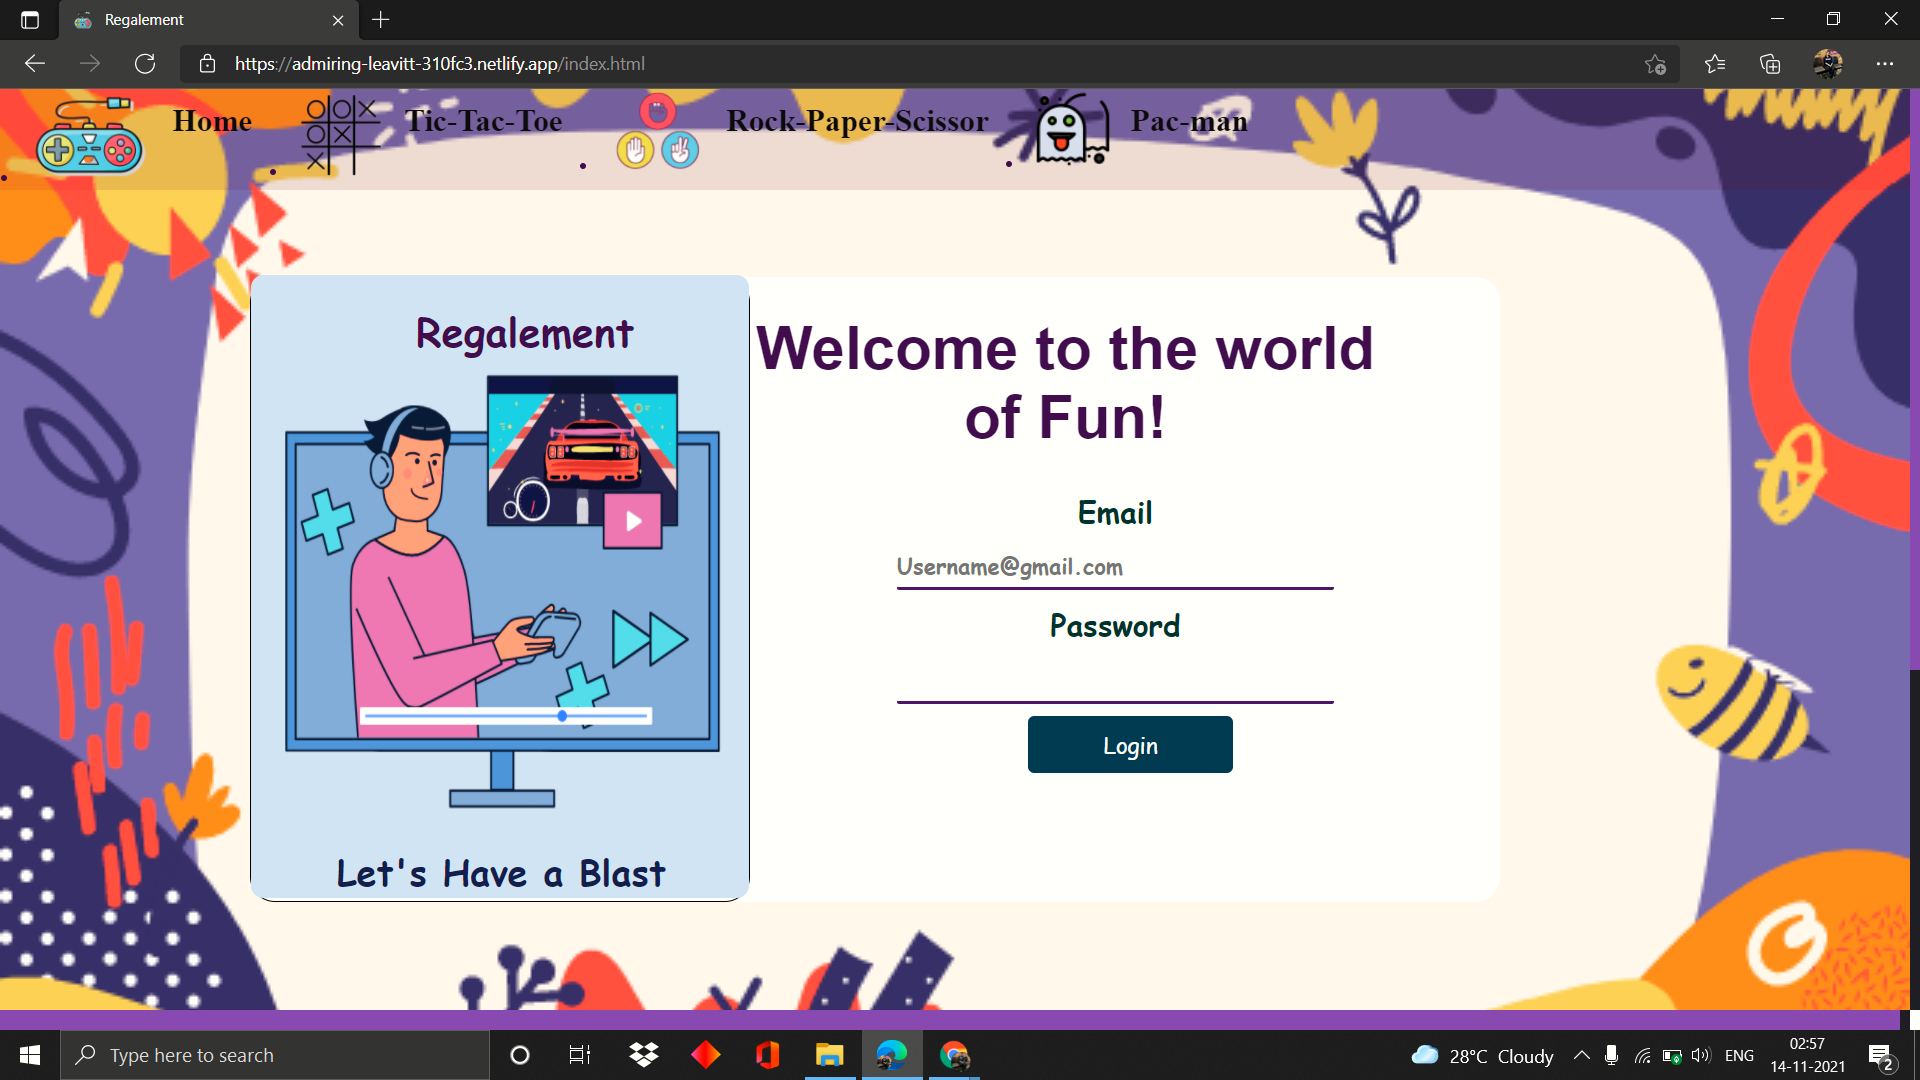Click the tic-tac-toe grid icon
Viewport: 1920px width, 1080px height.
point(340,135)
